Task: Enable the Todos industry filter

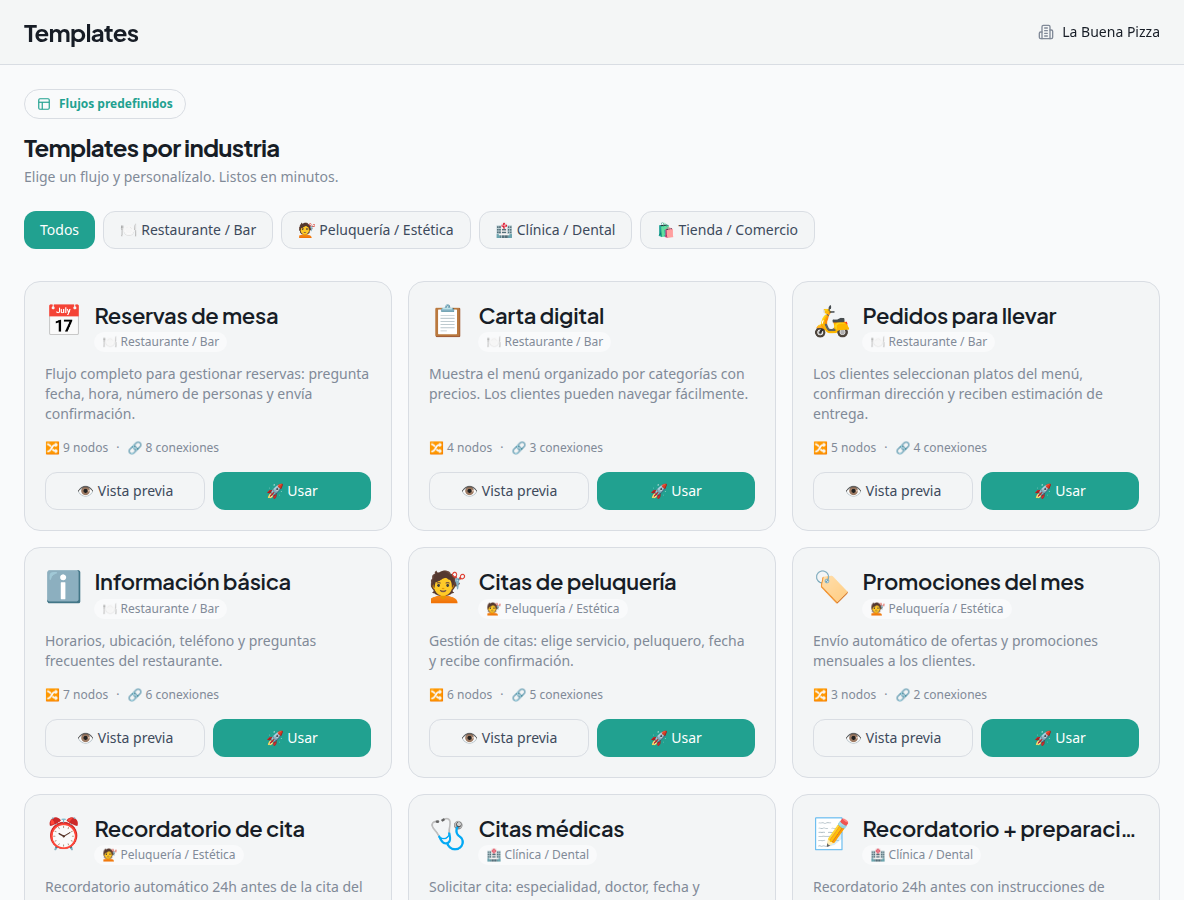Action: point(59,230)
